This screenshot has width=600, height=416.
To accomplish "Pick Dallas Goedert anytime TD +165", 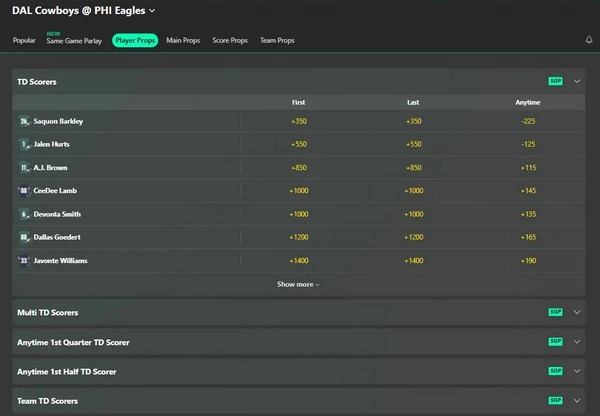I will (528, 237).
